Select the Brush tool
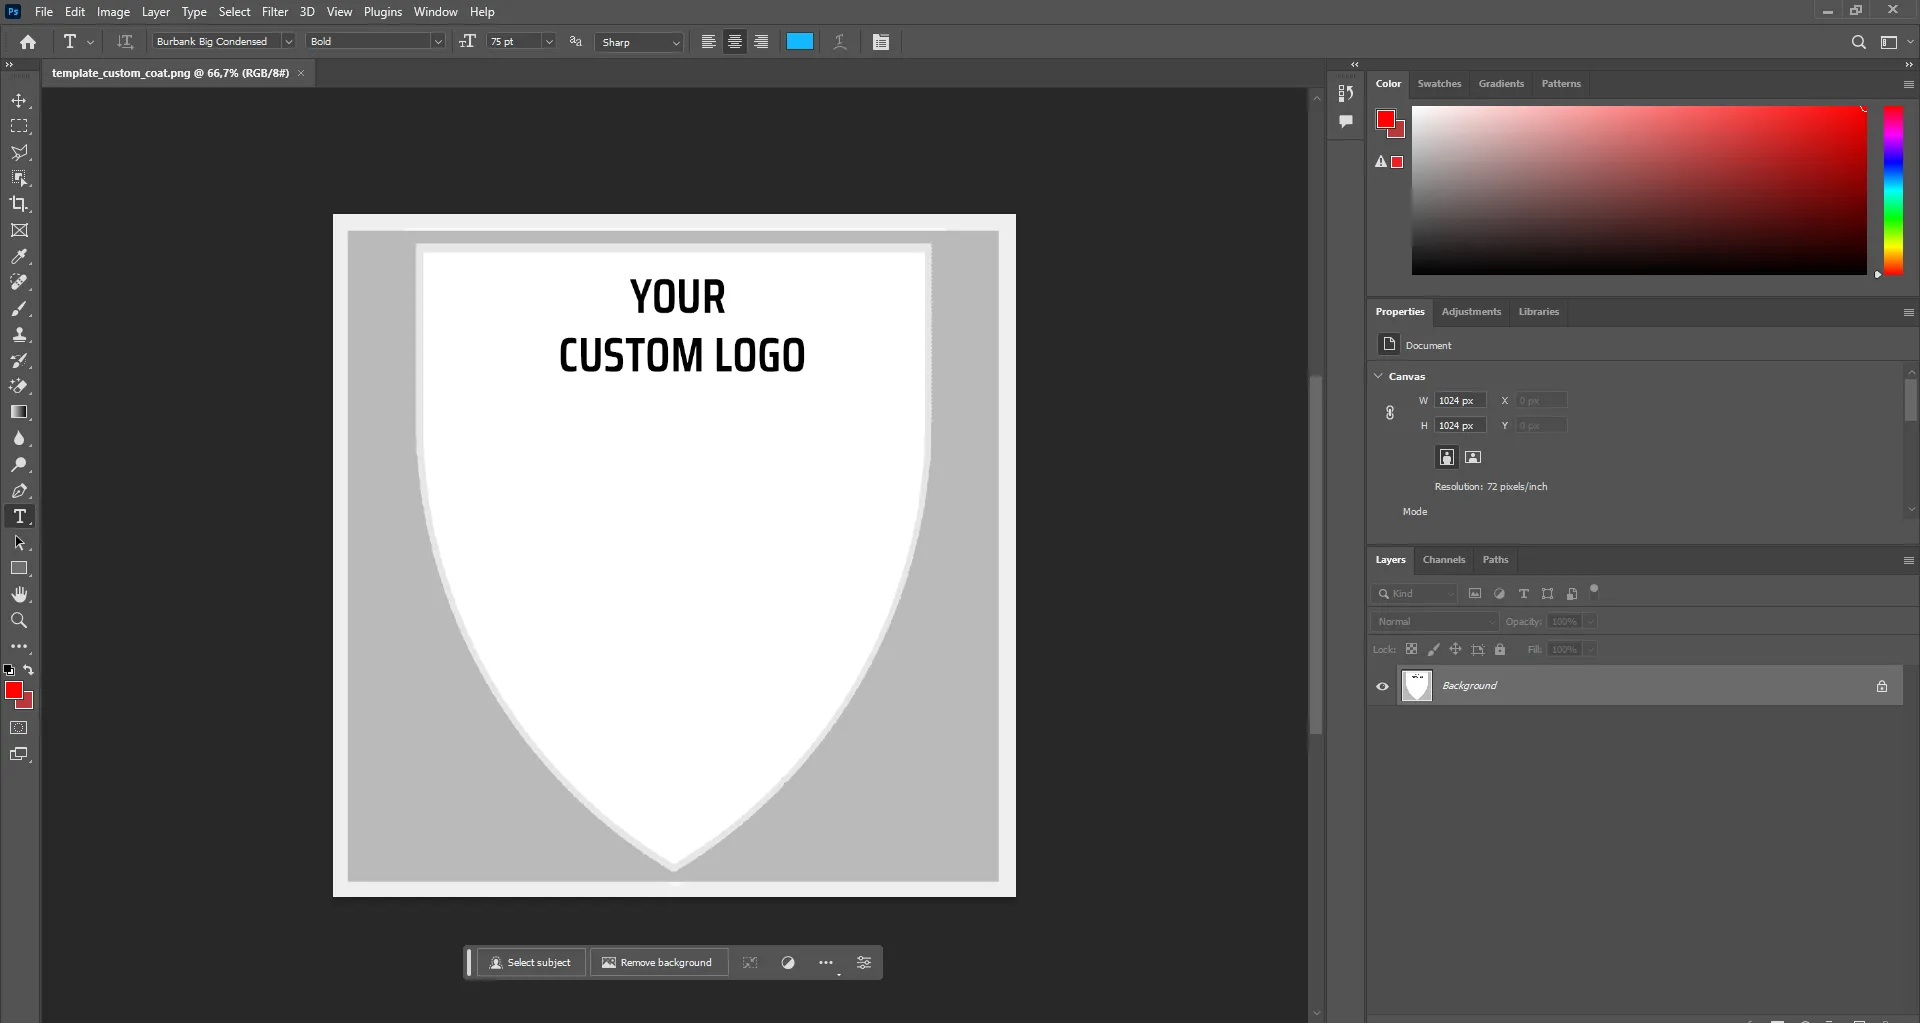The height and width of the screenshot is (1023, 1920). [x=19, y=309]
